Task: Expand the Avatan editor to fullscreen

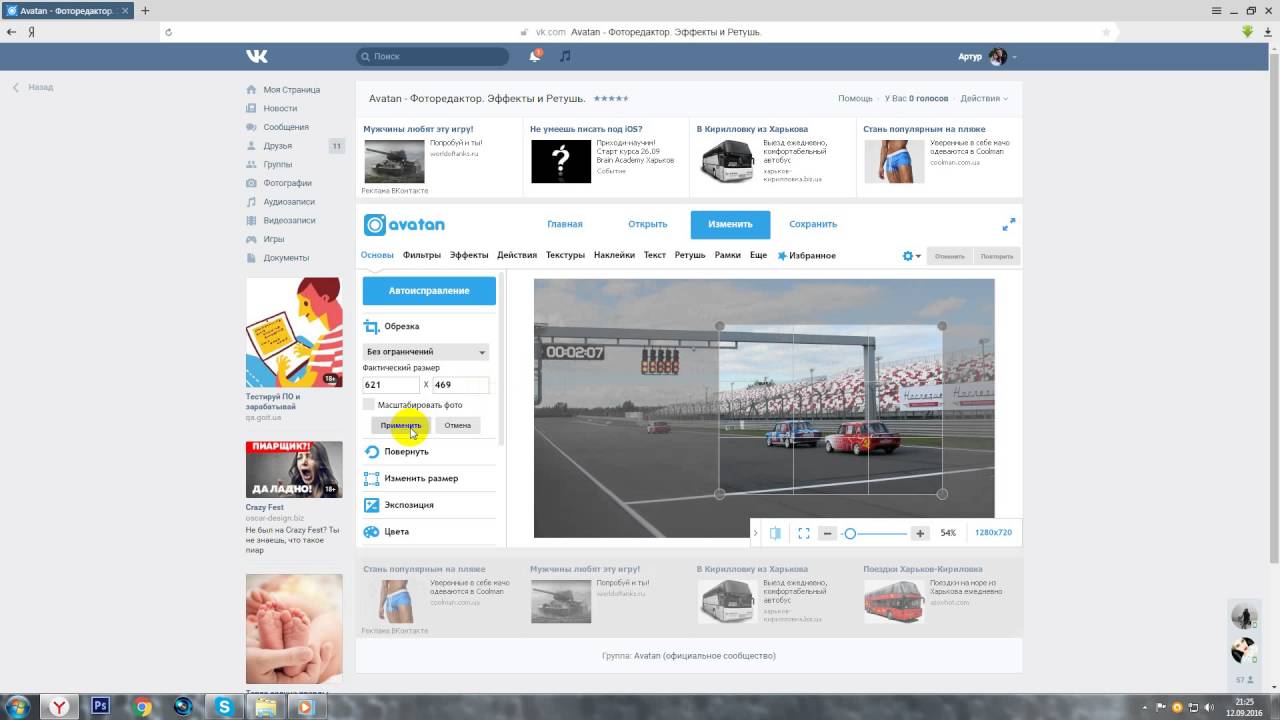Action: [1008, 224]
